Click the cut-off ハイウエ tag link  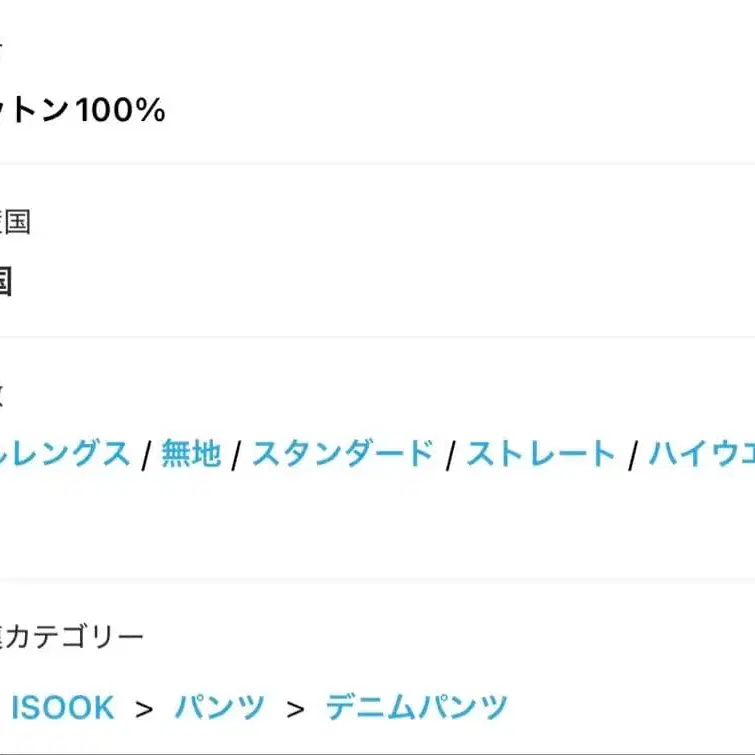[701, 455]
